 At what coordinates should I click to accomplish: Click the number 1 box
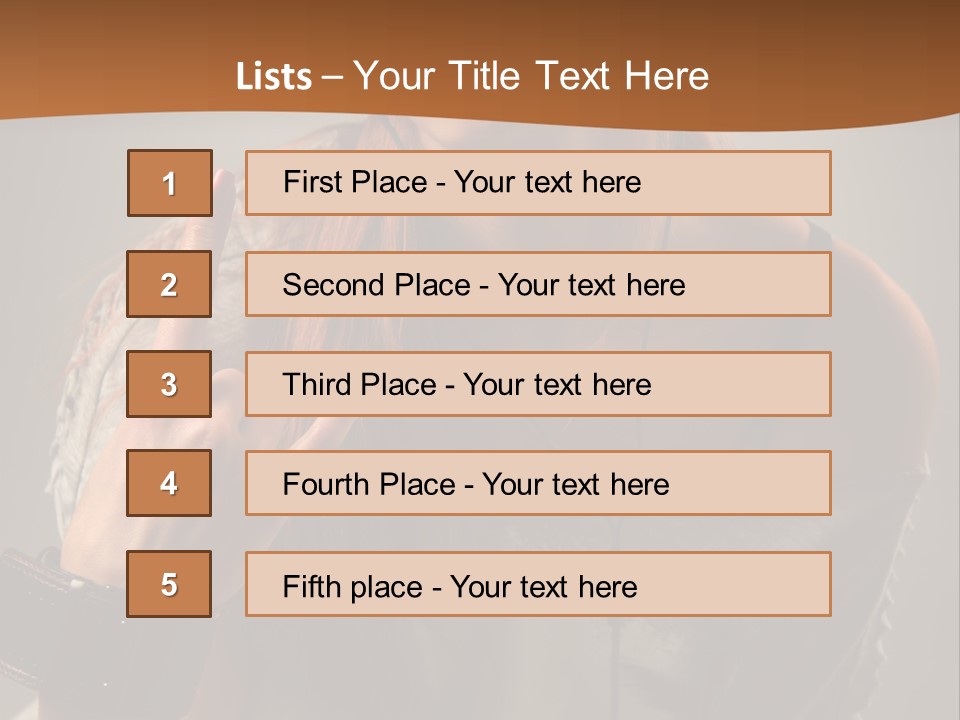pos(169,183)
